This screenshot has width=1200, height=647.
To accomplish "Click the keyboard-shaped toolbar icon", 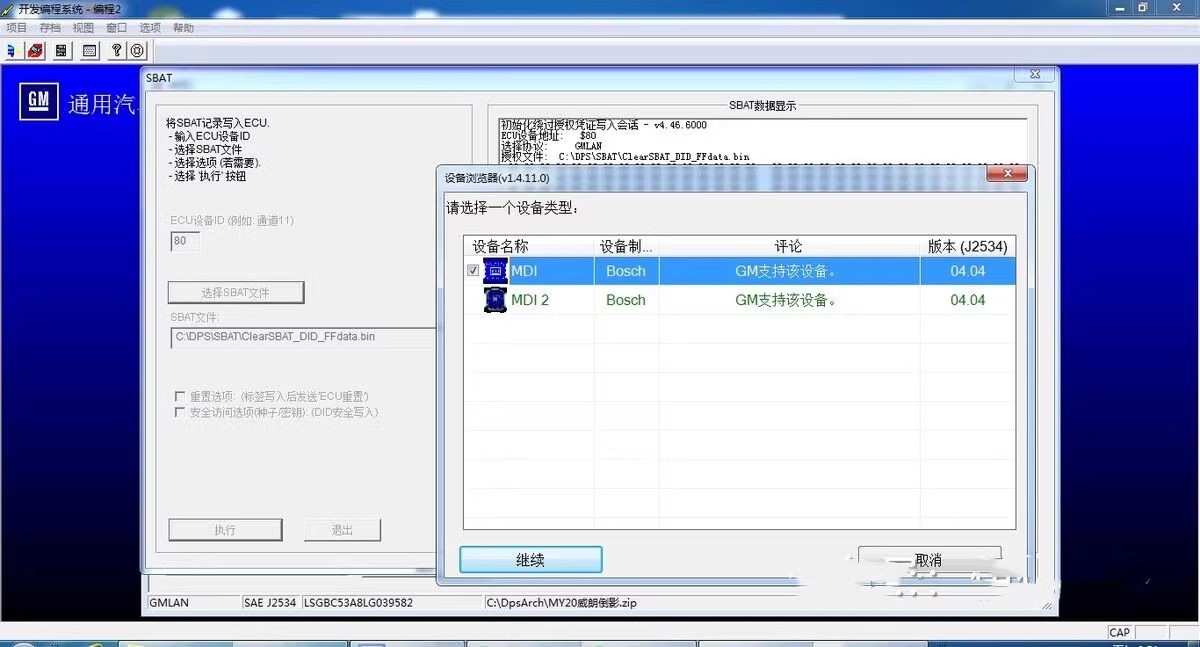I will click(x=90, y=50).
